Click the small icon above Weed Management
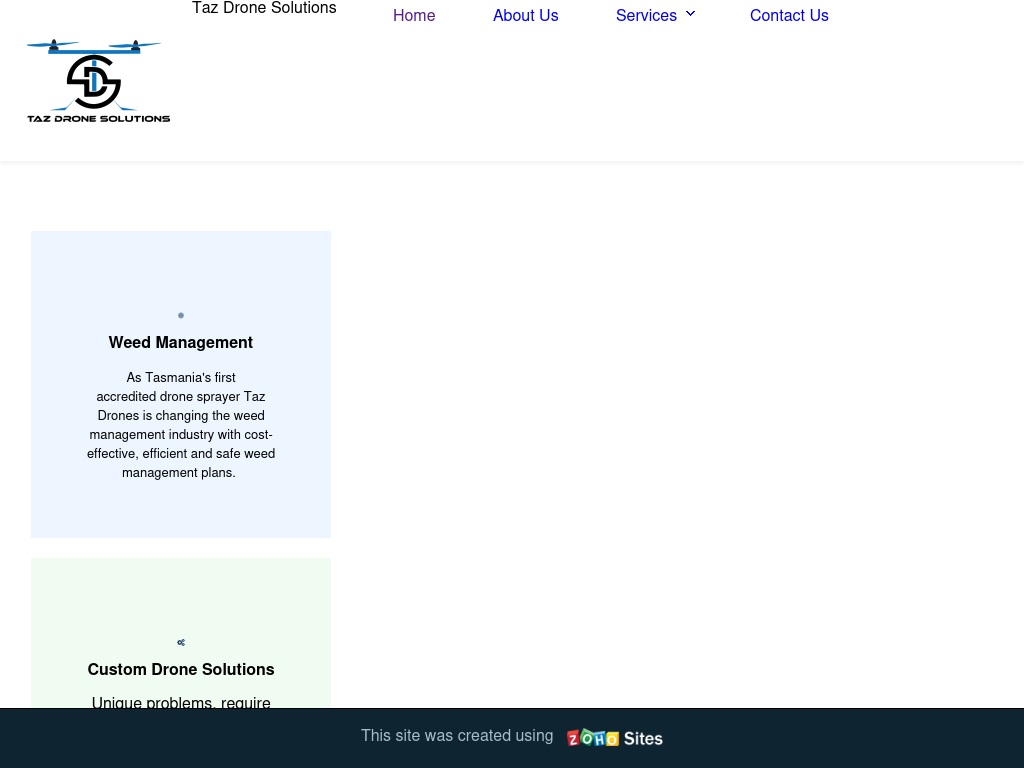The image size is (1024, 768). [181, 315]
